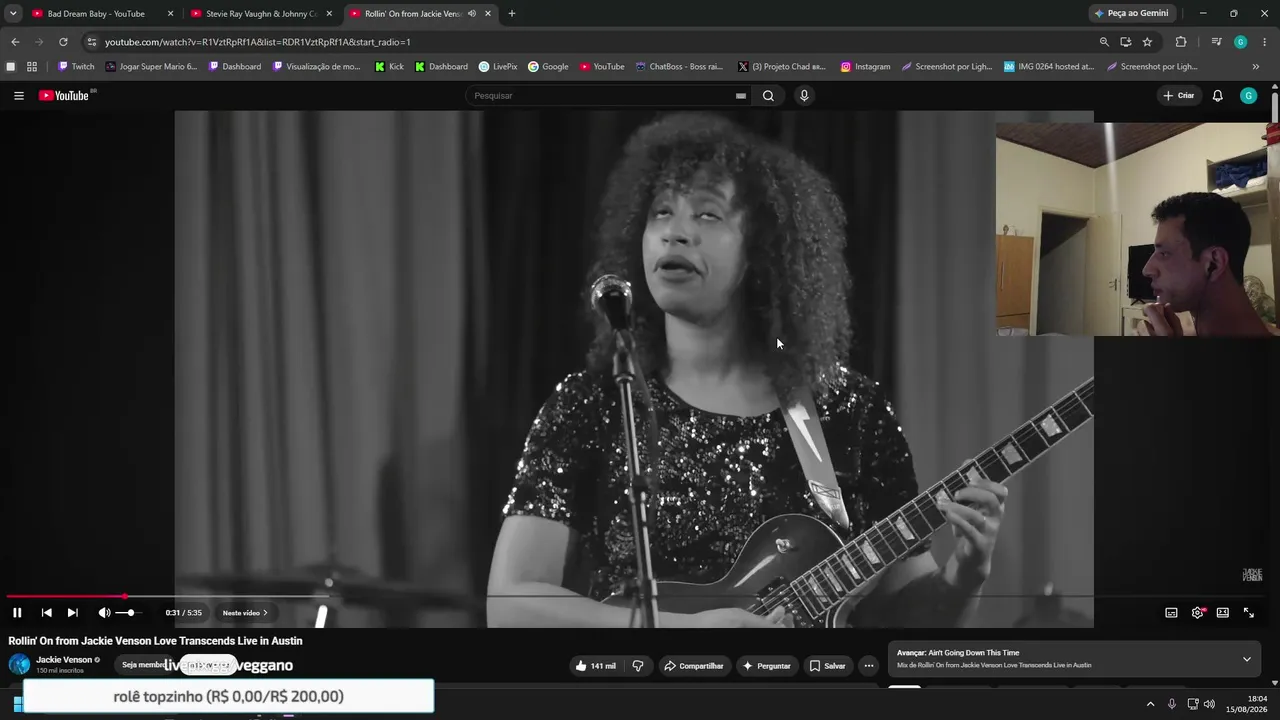Viewport: 1280px width, 720px height.
Task: Open Jackie Venson channel avatar
Action: pos(19,664)
